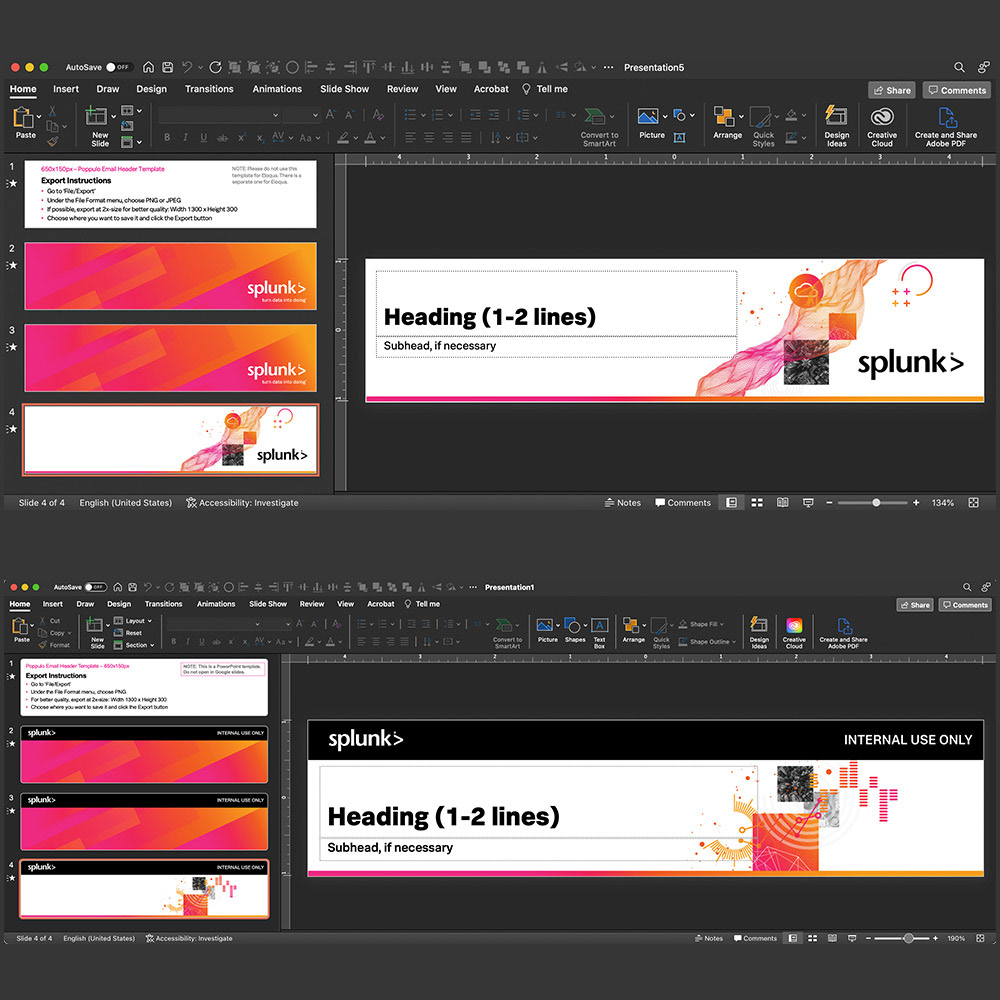
Task: Click Paste icon in Presentation5 window
Action: [x=23, y=118]
